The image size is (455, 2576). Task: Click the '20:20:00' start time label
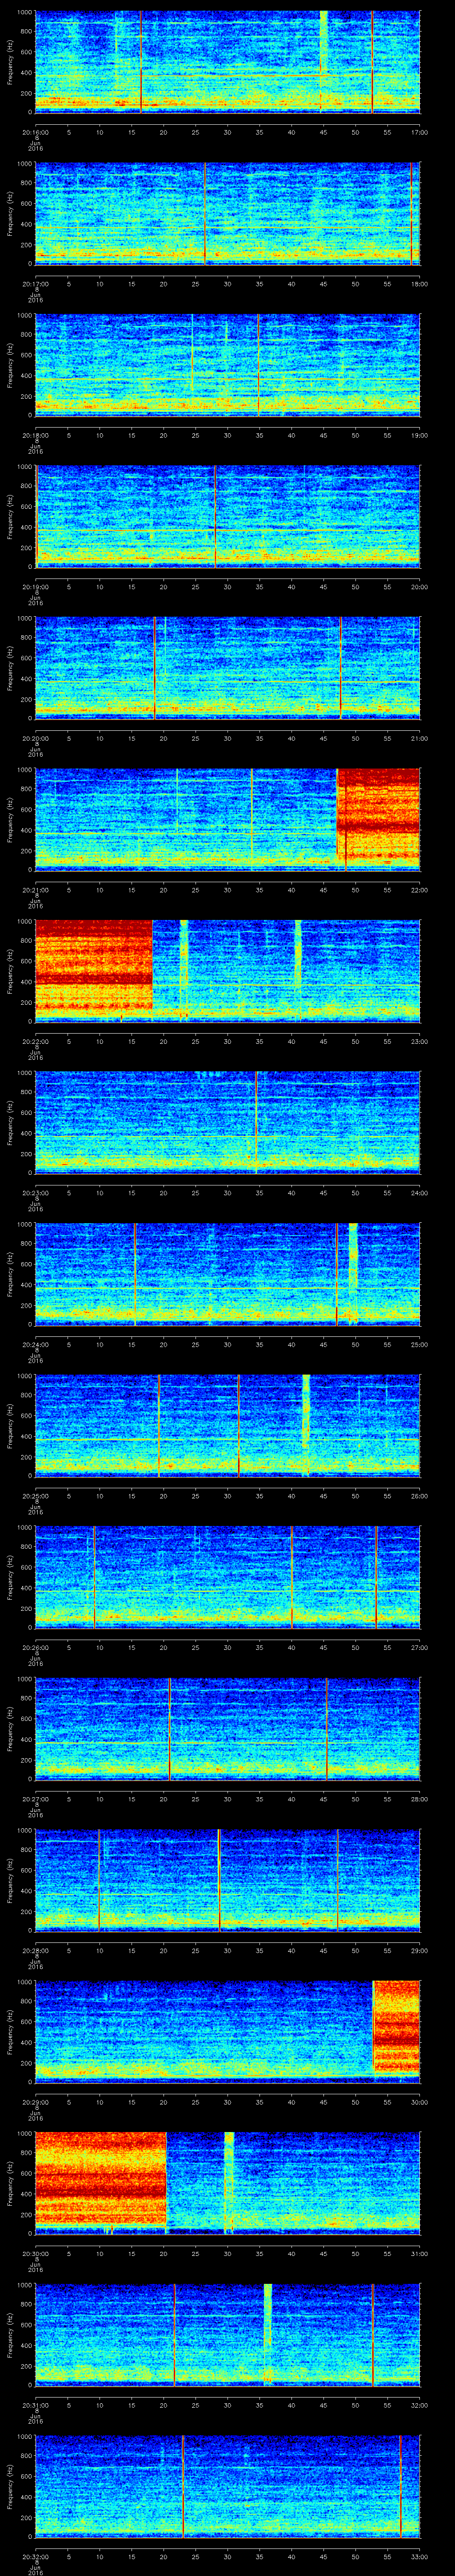click(35, 738)
